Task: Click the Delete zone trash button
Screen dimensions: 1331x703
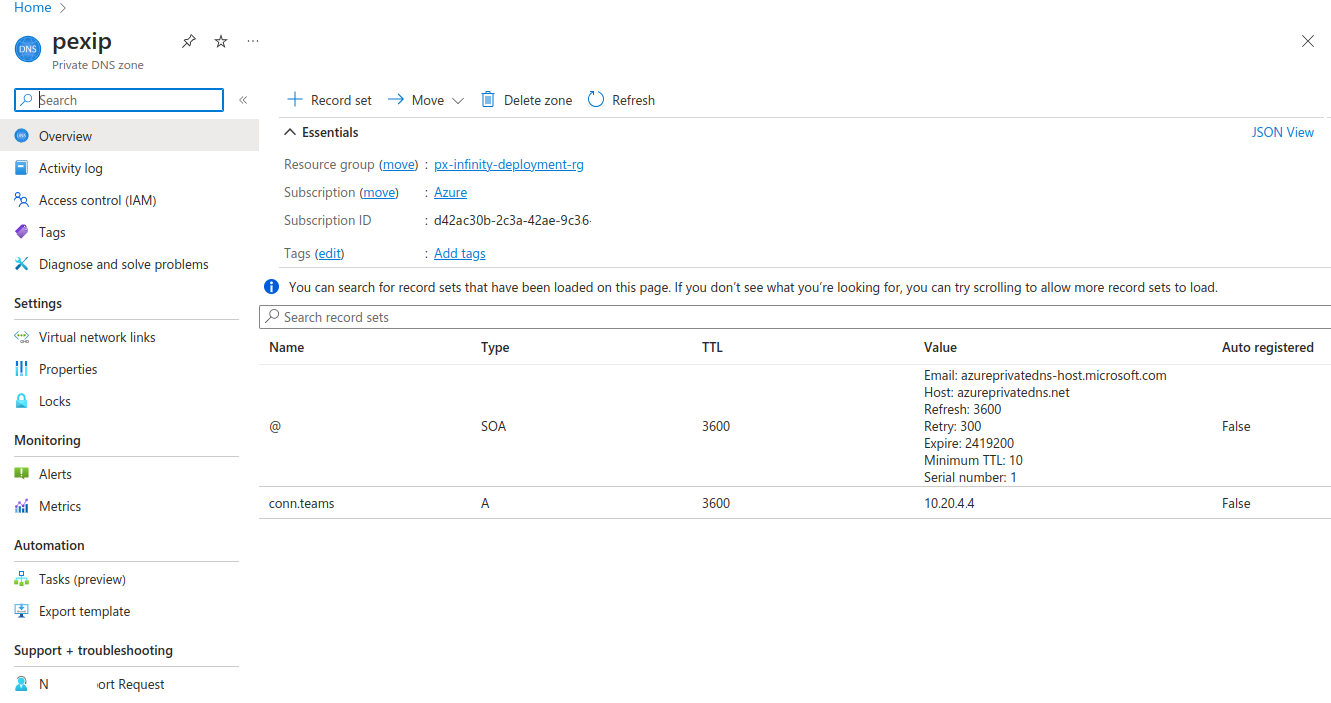Action: [526, 100]
